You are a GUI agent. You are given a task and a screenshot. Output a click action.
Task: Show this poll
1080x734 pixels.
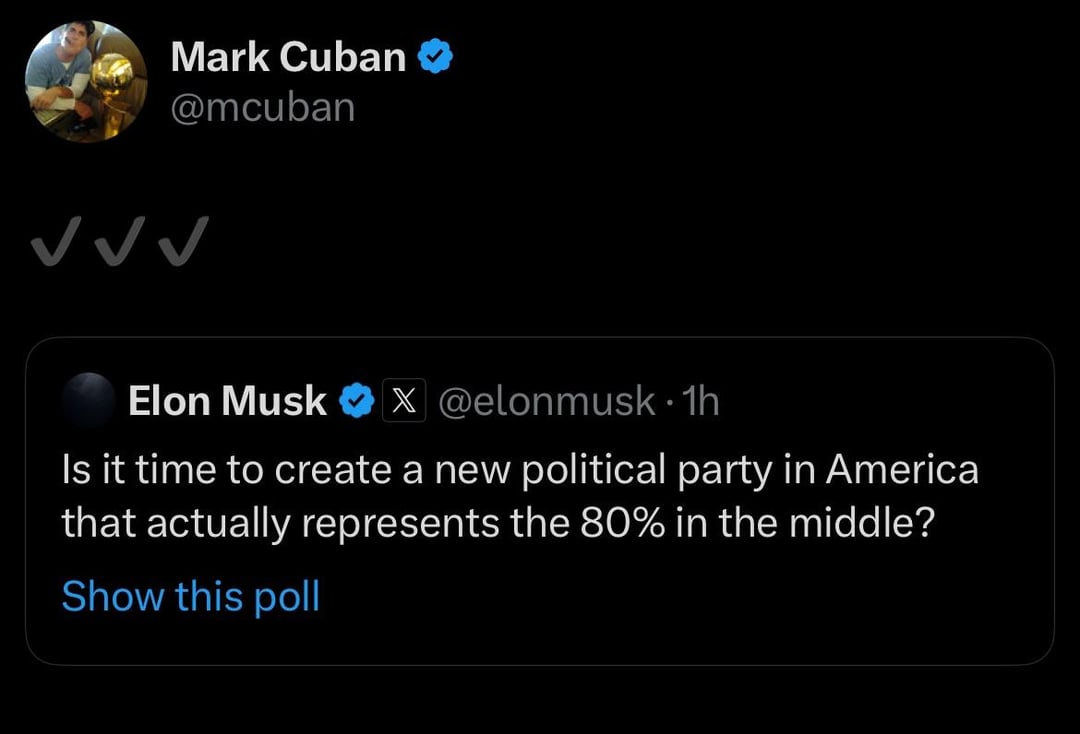coord(190,597)
